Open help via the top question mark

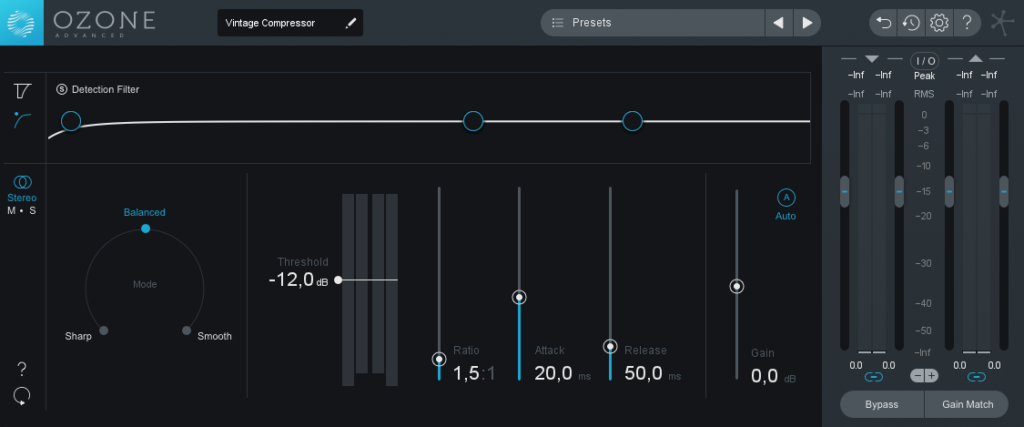click(x=967, y=23)
